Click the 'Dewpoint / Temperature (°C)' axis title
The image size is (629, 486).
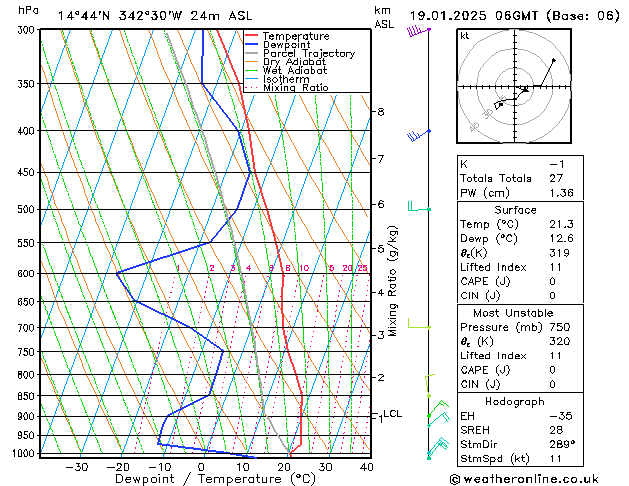(215, 479)
